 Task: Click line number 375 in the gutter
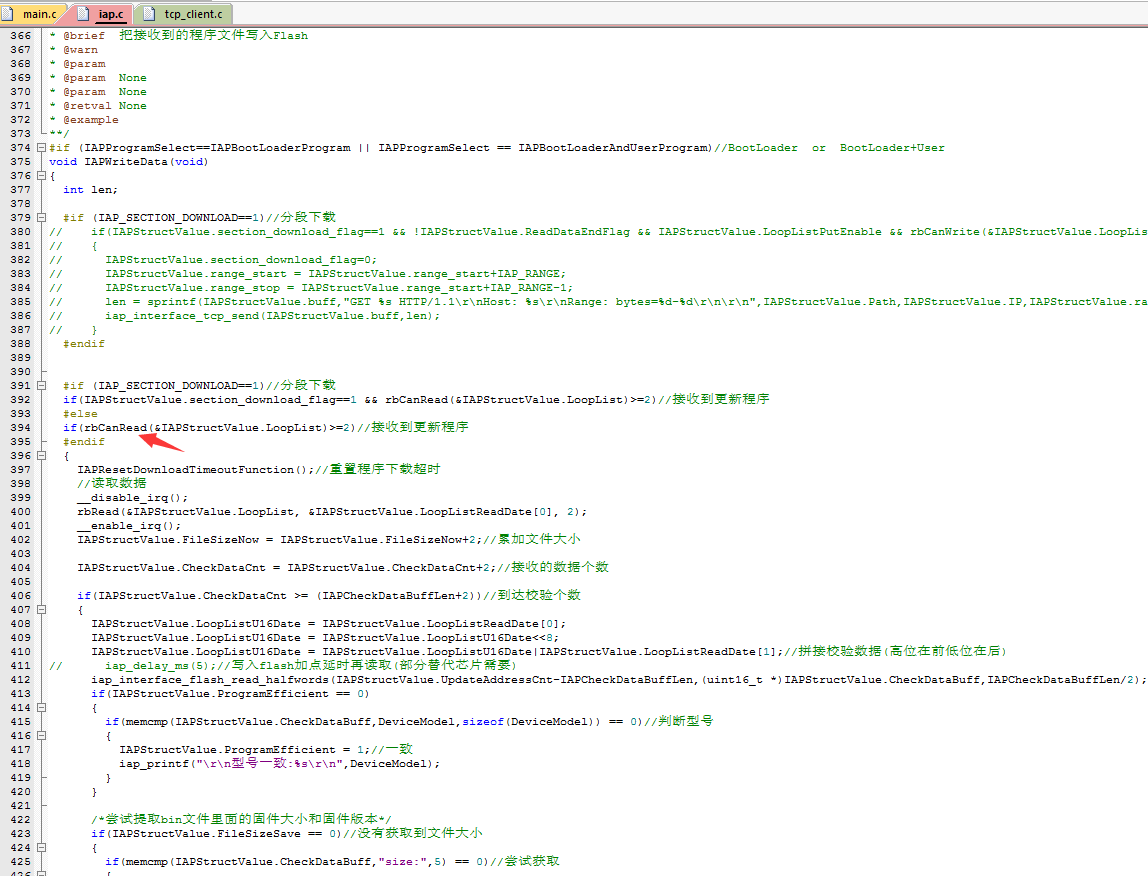[x=20, y=162]
